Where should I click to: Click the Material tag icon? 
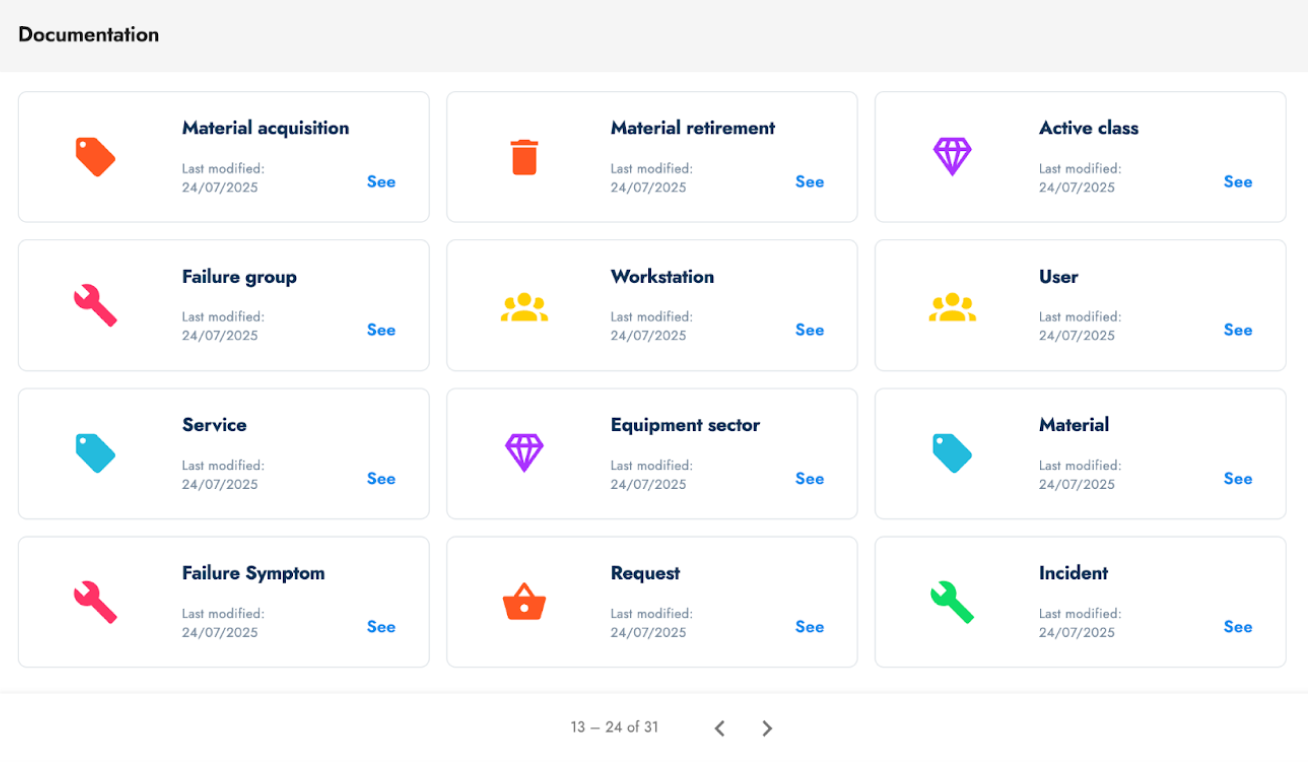pos(952,453)
